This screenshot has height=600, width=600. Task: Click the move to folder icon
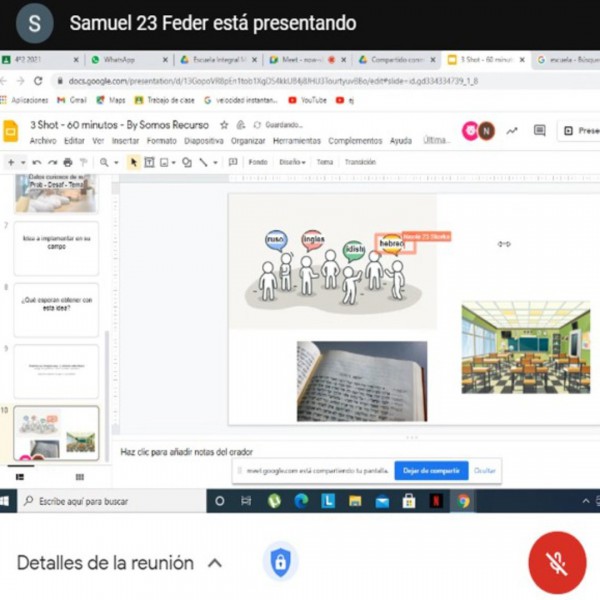[x=241, y=125]
